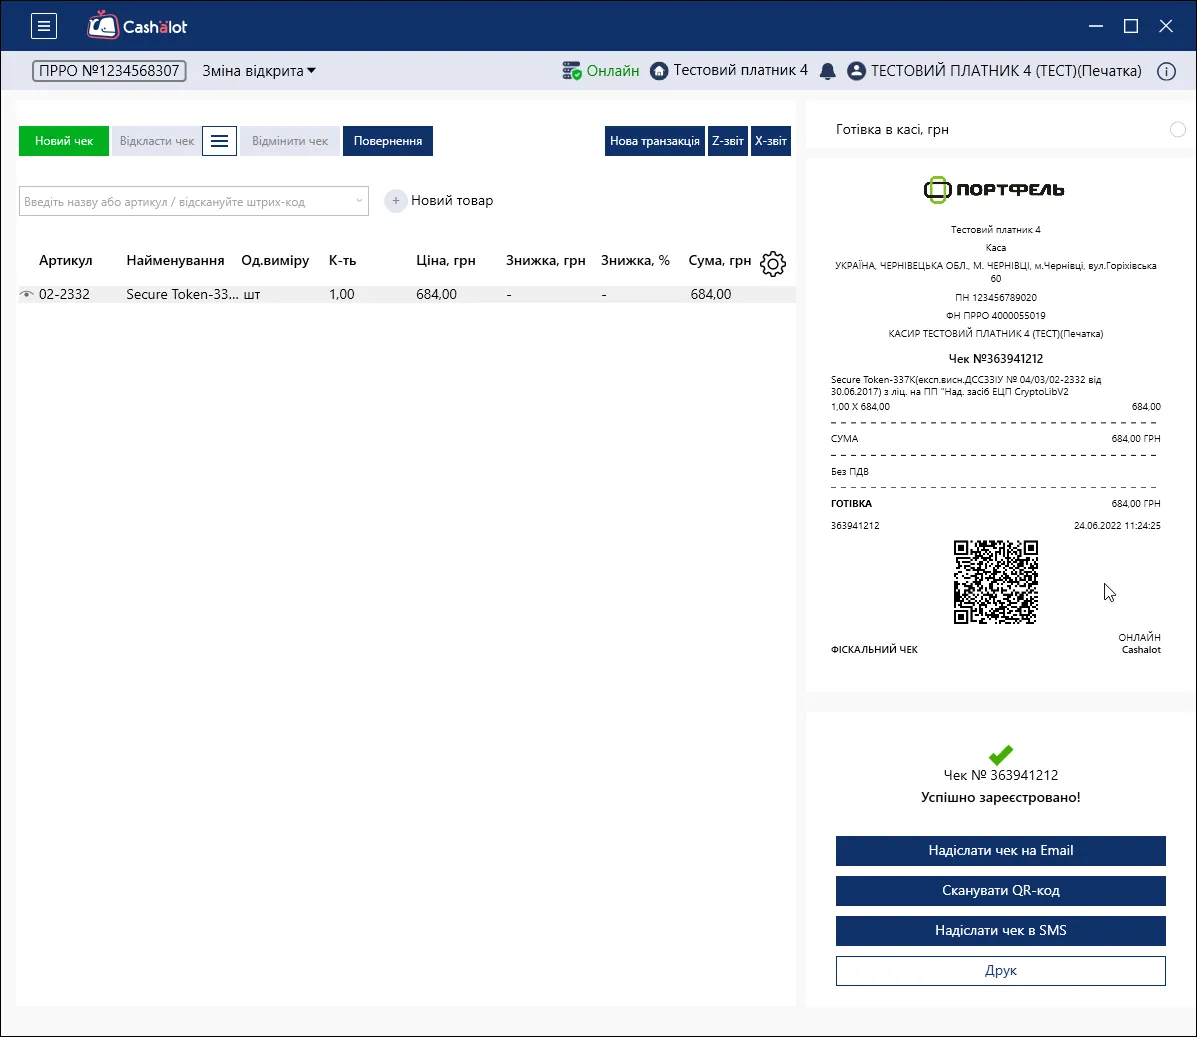Click green success checkmark
This screenshot has height=1037, width=1197.
pos(1000,754)
